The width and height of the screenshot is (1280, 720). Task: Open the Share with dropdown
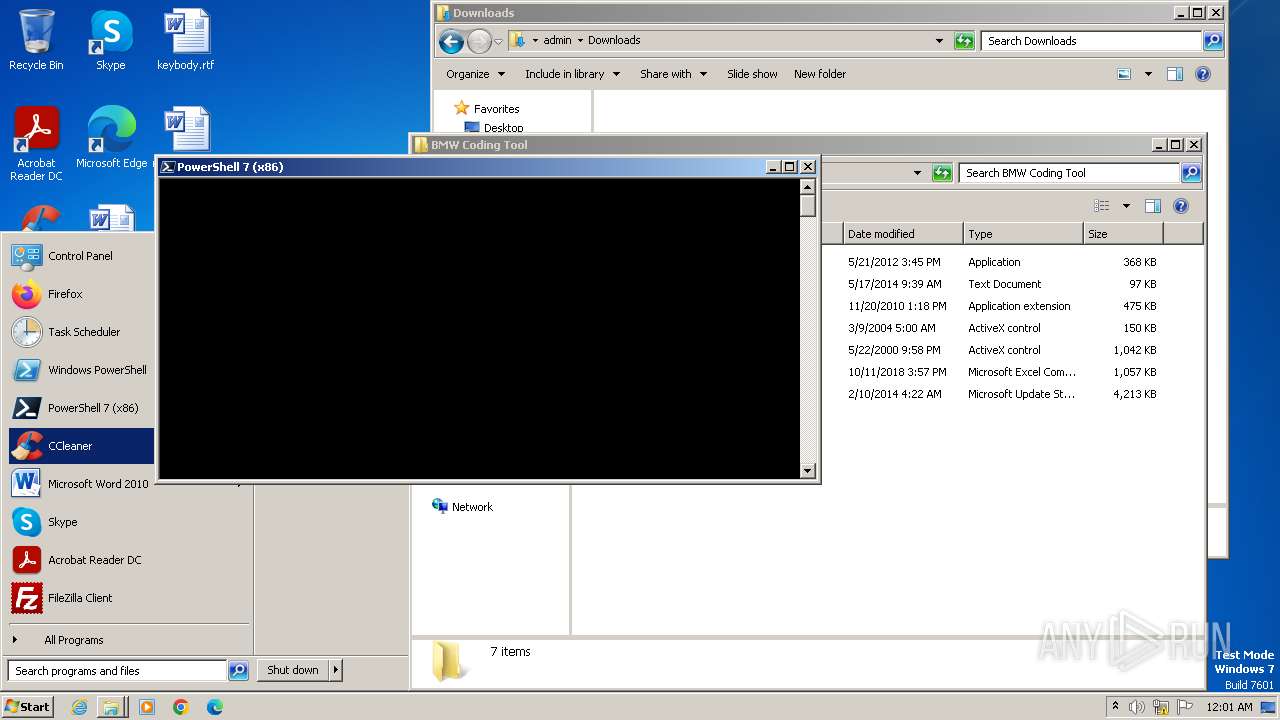click(x=673, y=74)
